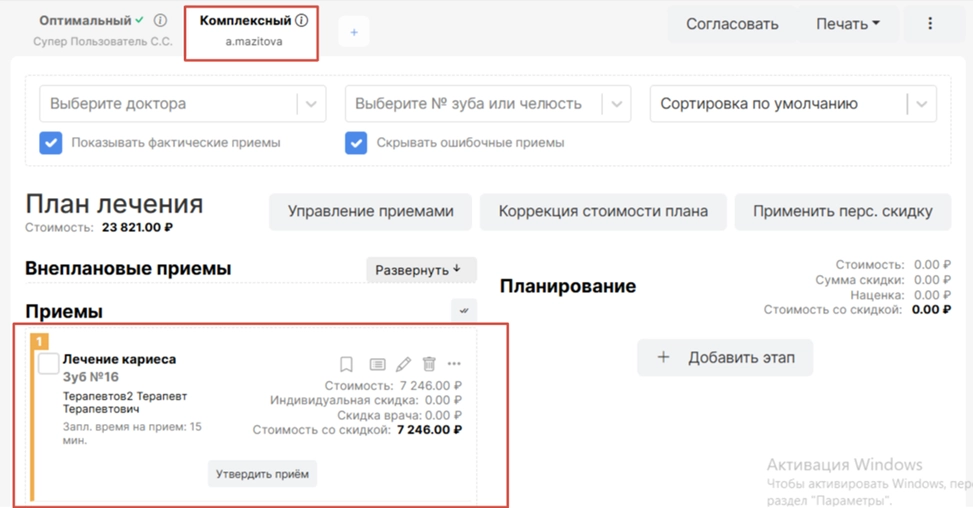Tick the checkbox for Лечение кариеса appointment
973x508 pixels.
(48, 364)
